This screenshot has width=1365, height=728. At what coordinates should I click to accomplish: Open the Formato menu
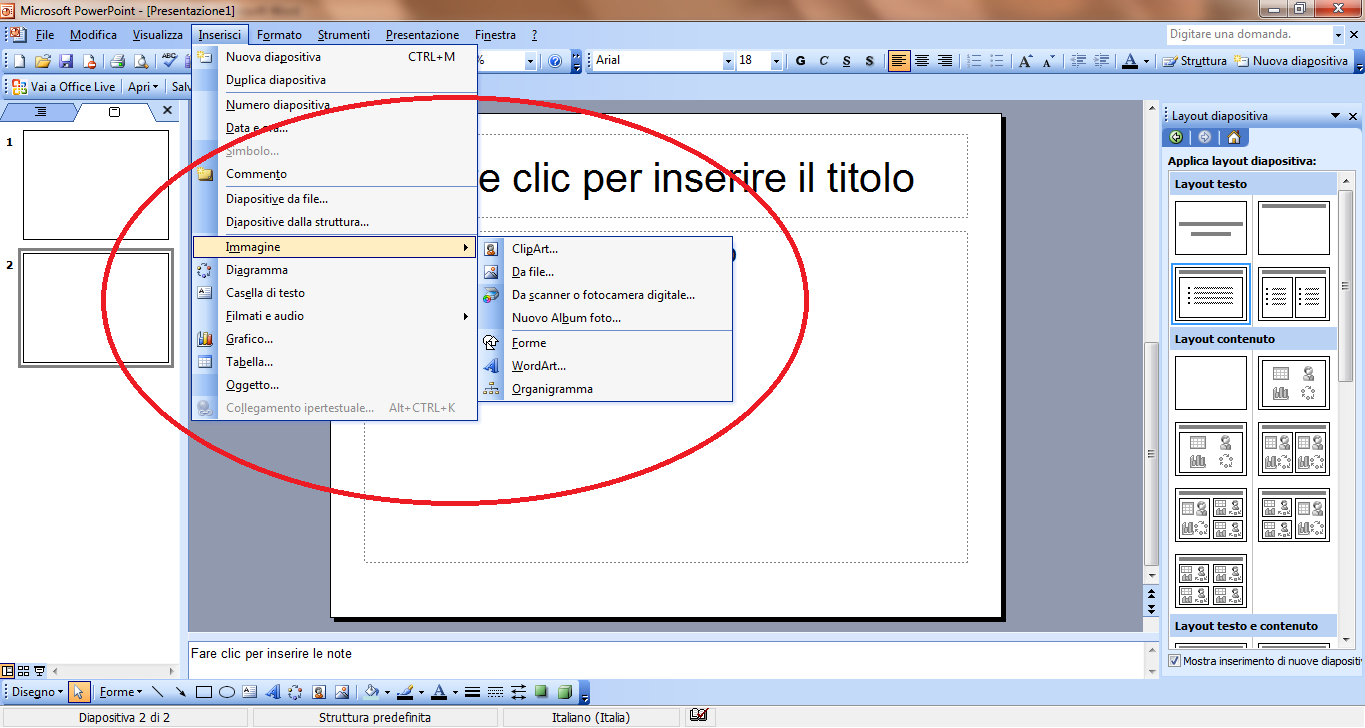pos(279,35)
